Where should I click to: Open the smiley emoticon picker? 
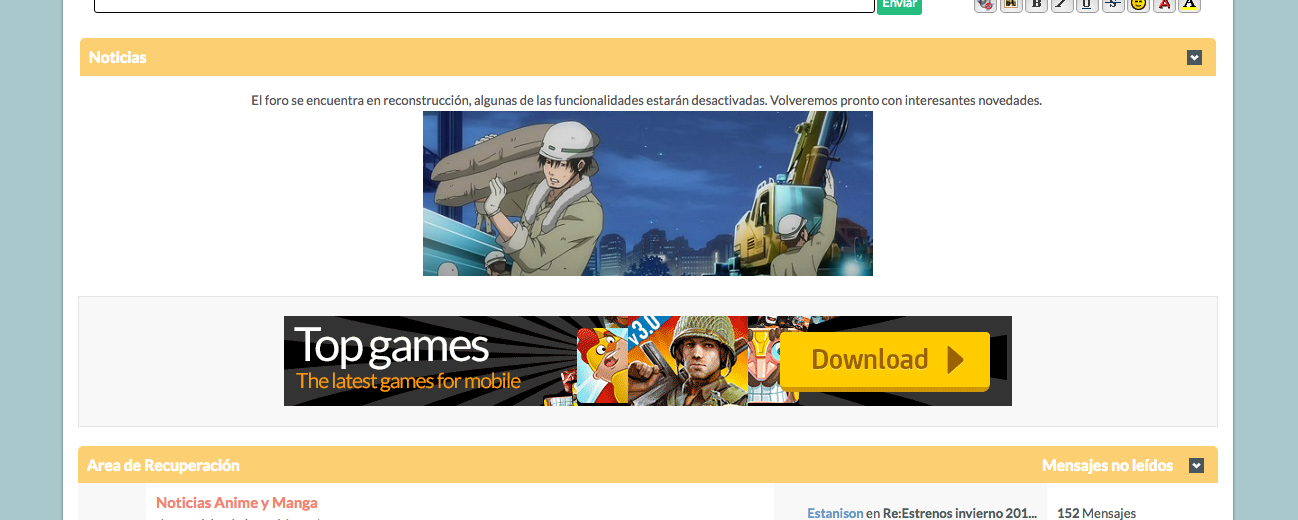(x=1138, y=4)
